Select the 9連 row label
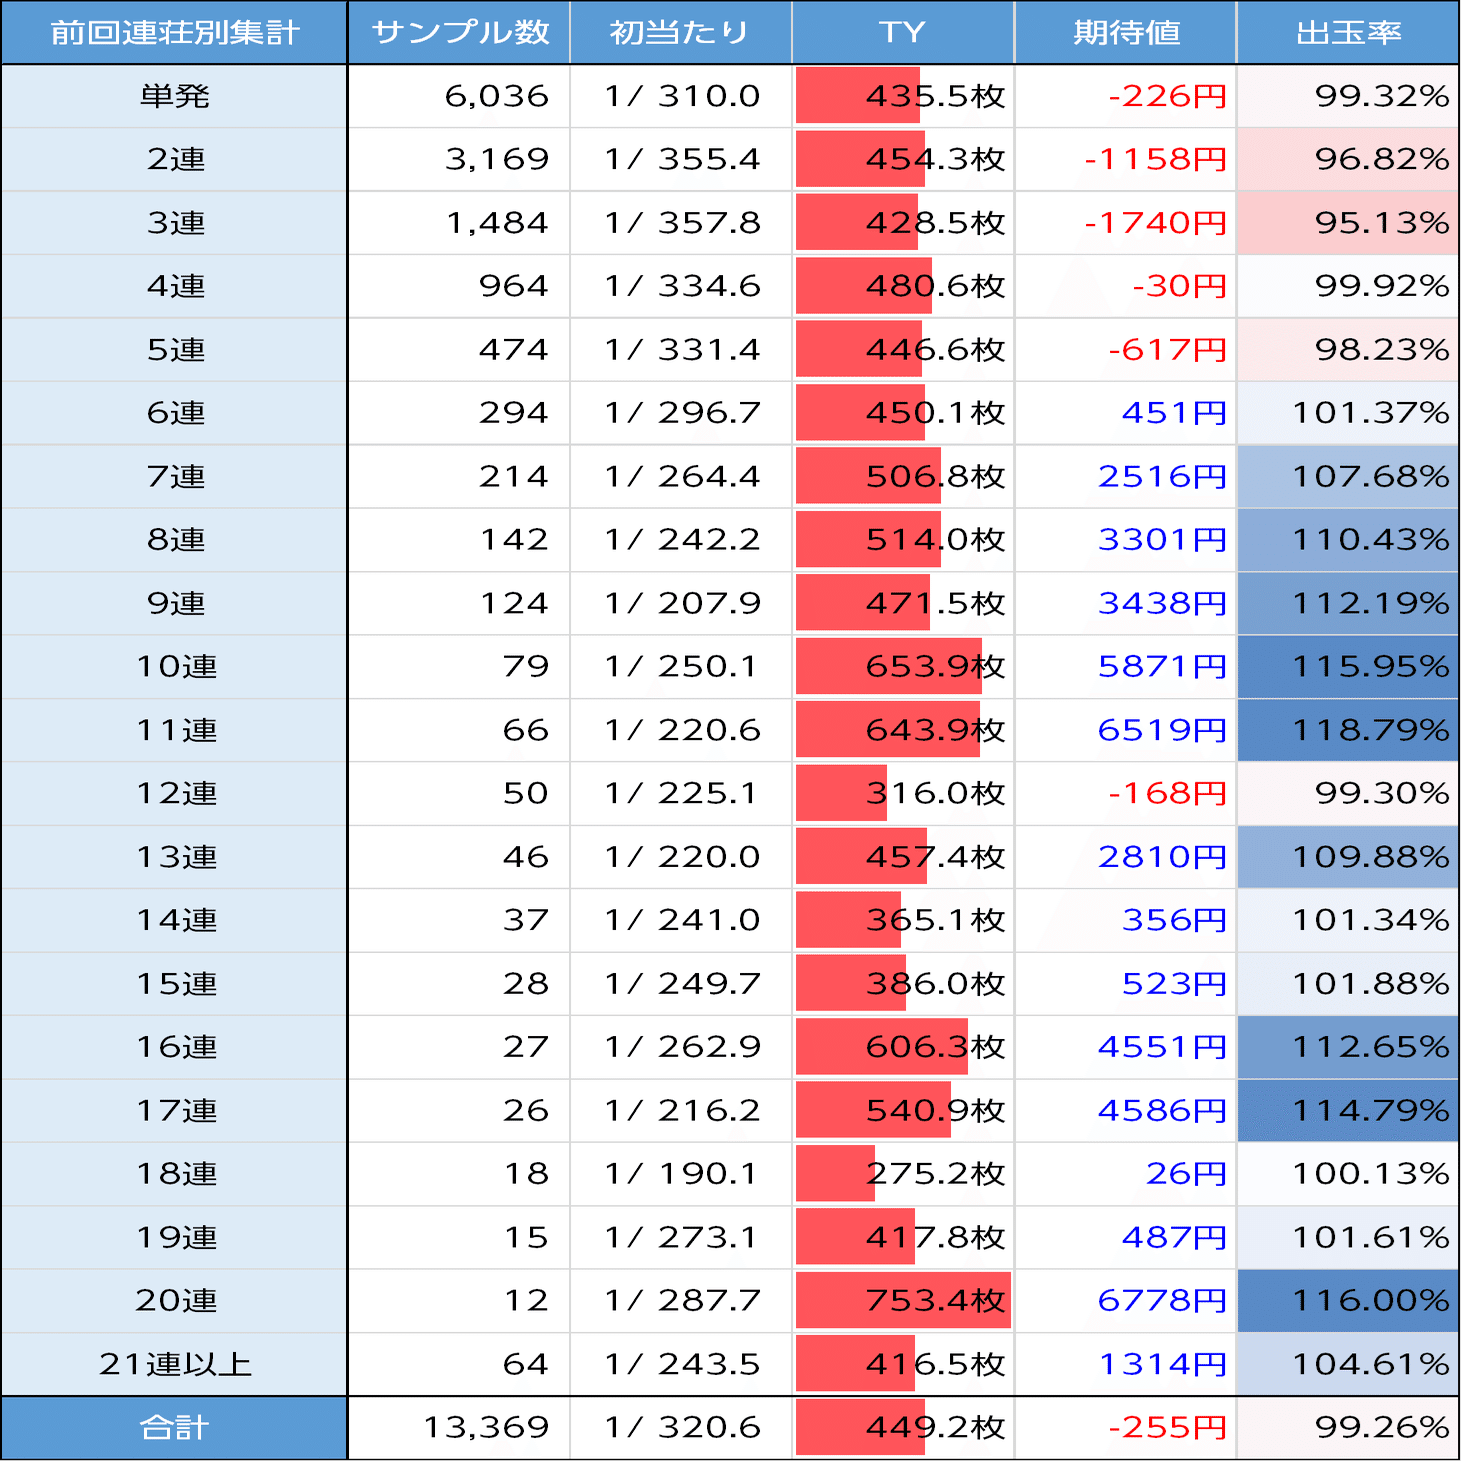Screen dimensions: 1461x1461 pos(174,603)
